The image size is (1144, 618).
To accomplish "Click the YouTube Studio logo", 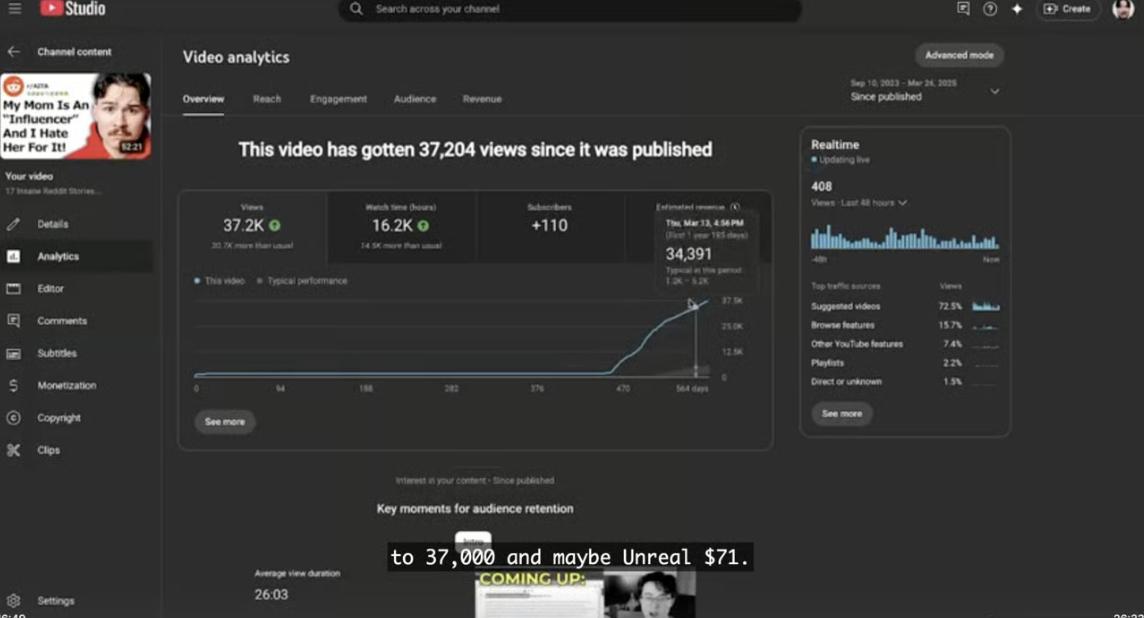I will 73,9.
